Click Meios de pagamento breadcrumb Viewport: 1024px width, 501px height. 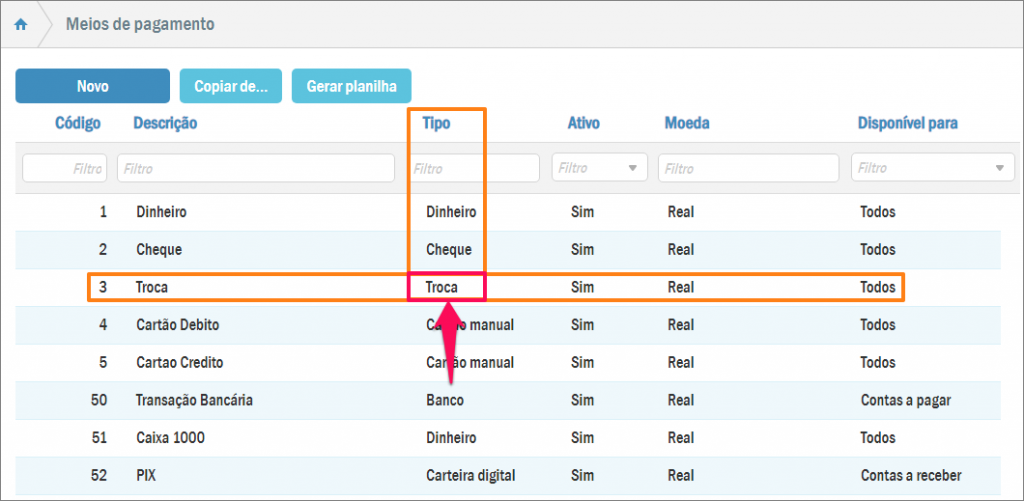coord(140,24)
